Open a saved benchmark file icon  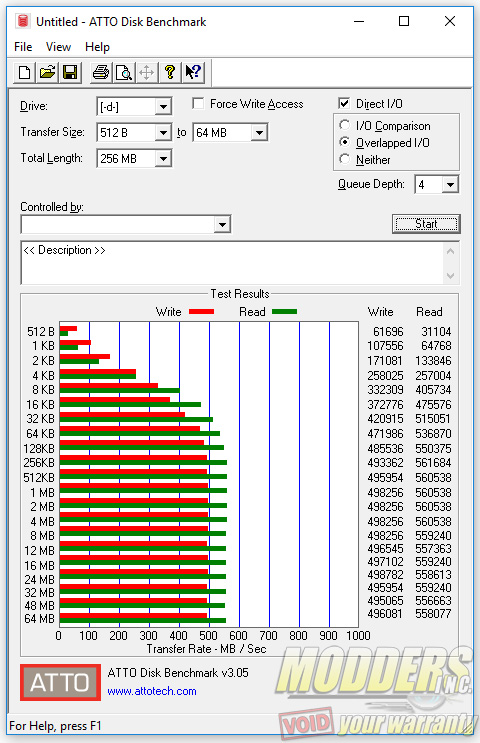(47, 72)
